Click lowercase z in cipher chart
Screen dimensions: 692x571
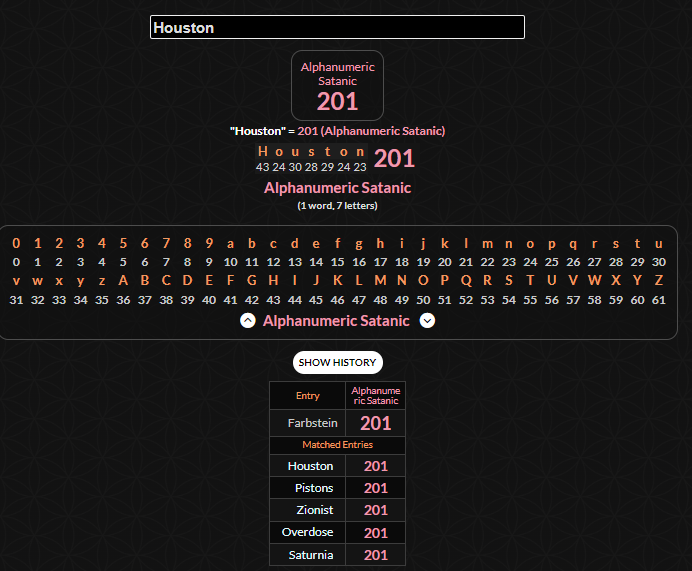(102, 281)
